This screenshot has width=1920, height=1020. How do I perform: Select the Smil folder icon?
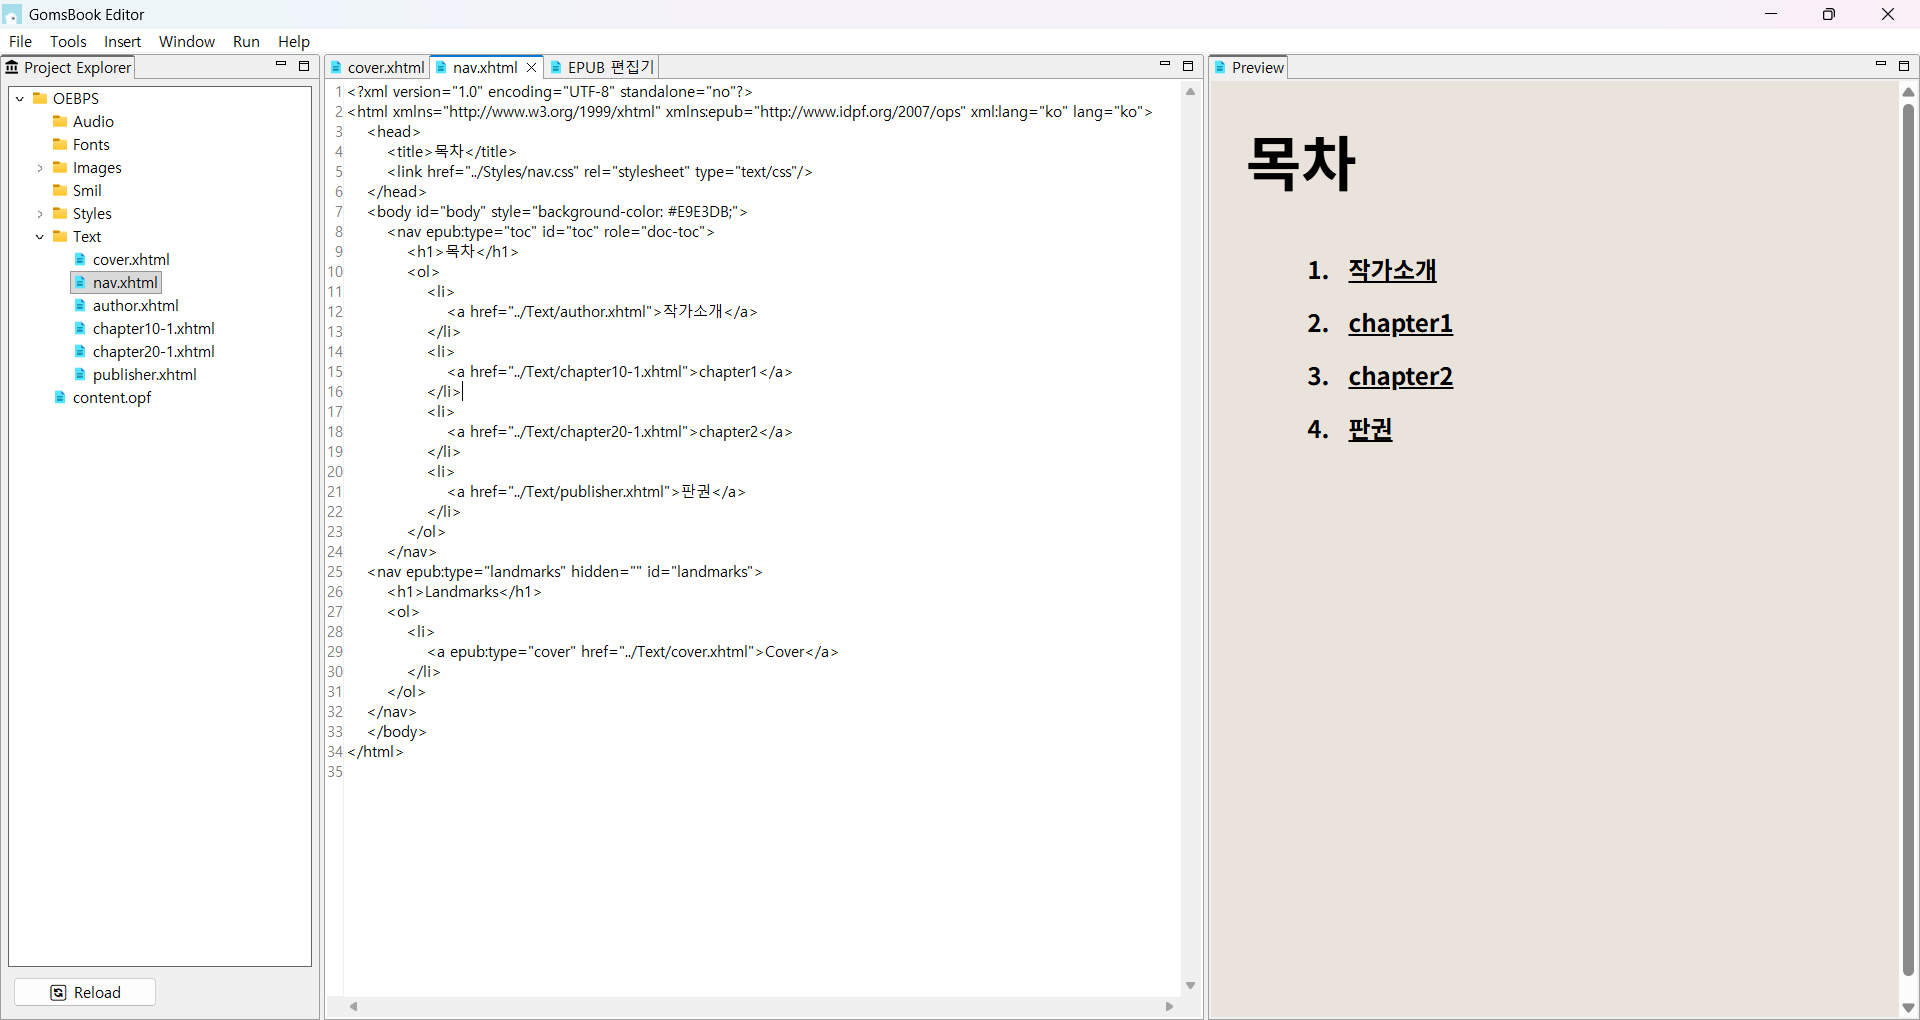tap(60, 190)
